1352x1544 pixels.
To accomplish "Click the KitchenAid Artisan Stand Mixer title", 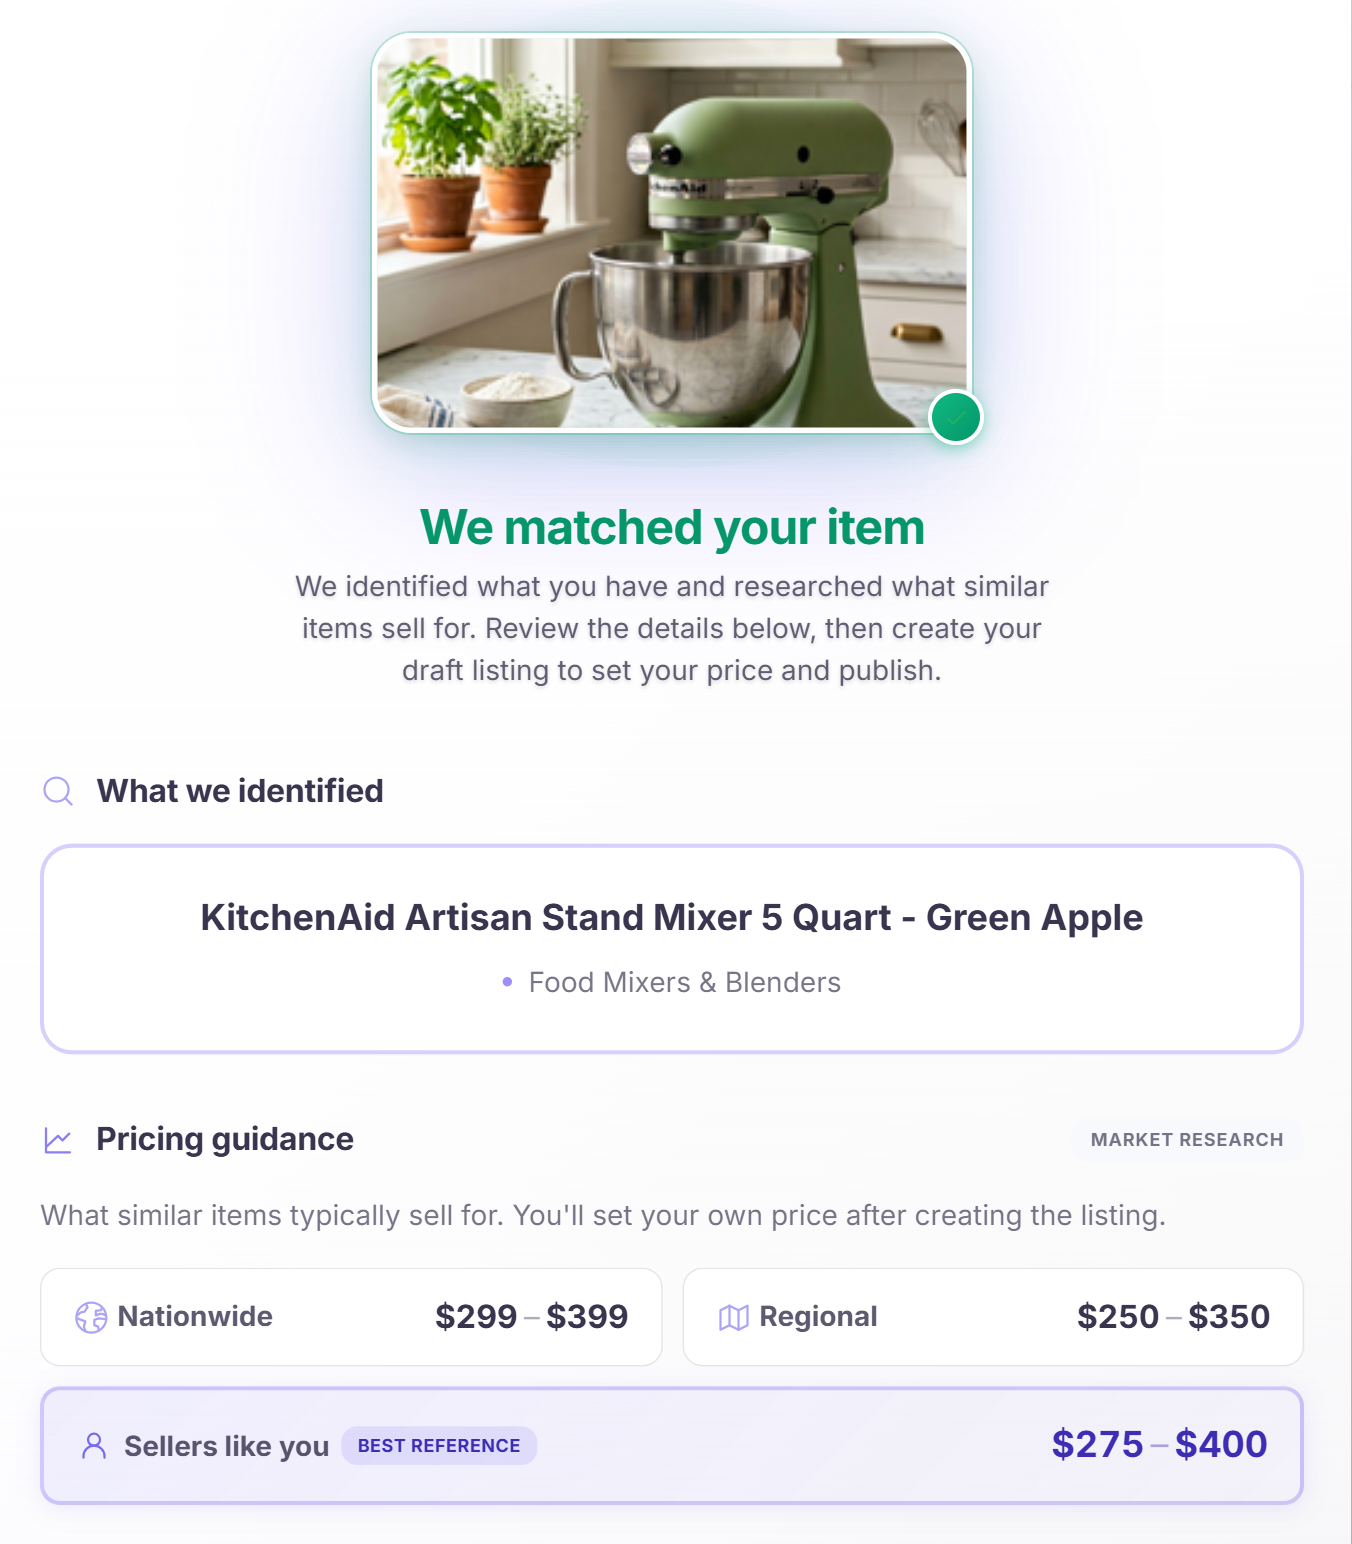I will [672, 917].
